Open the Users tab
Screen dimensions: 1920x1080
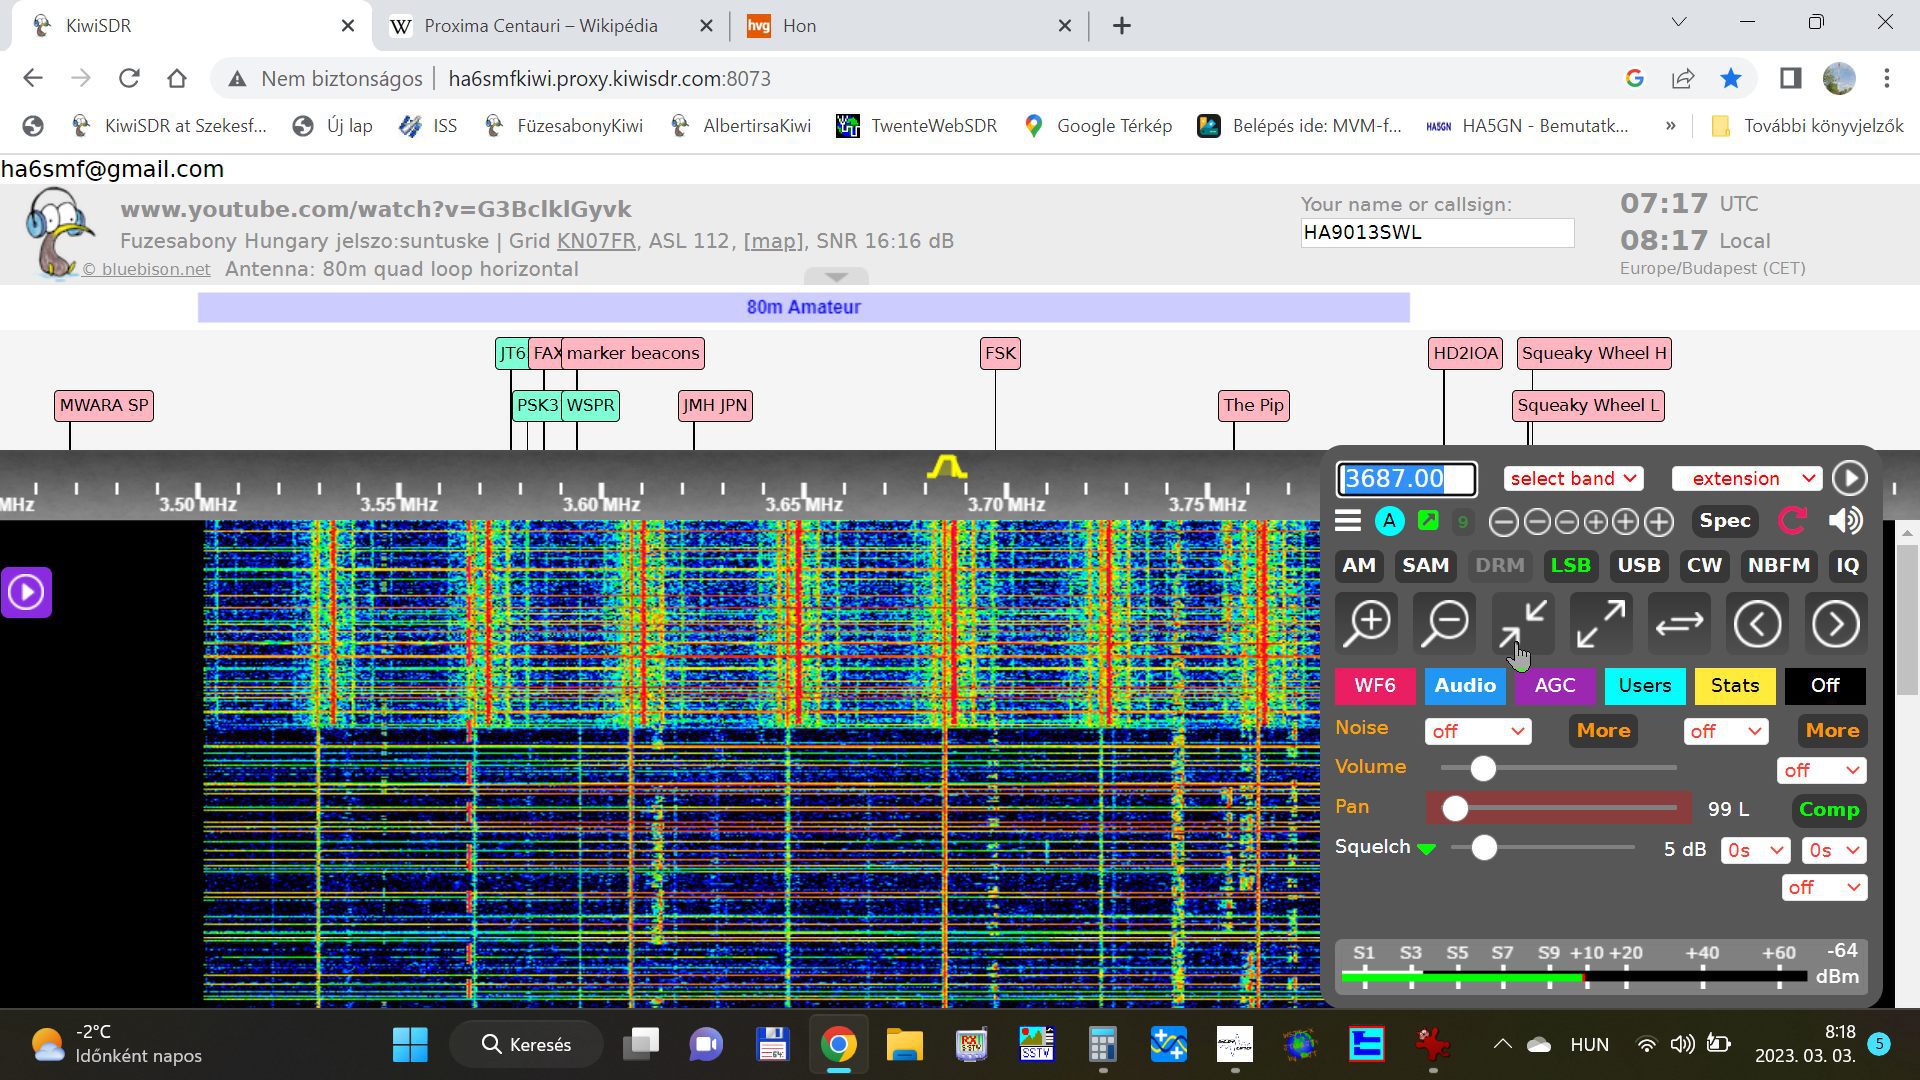coord(1644,686)
